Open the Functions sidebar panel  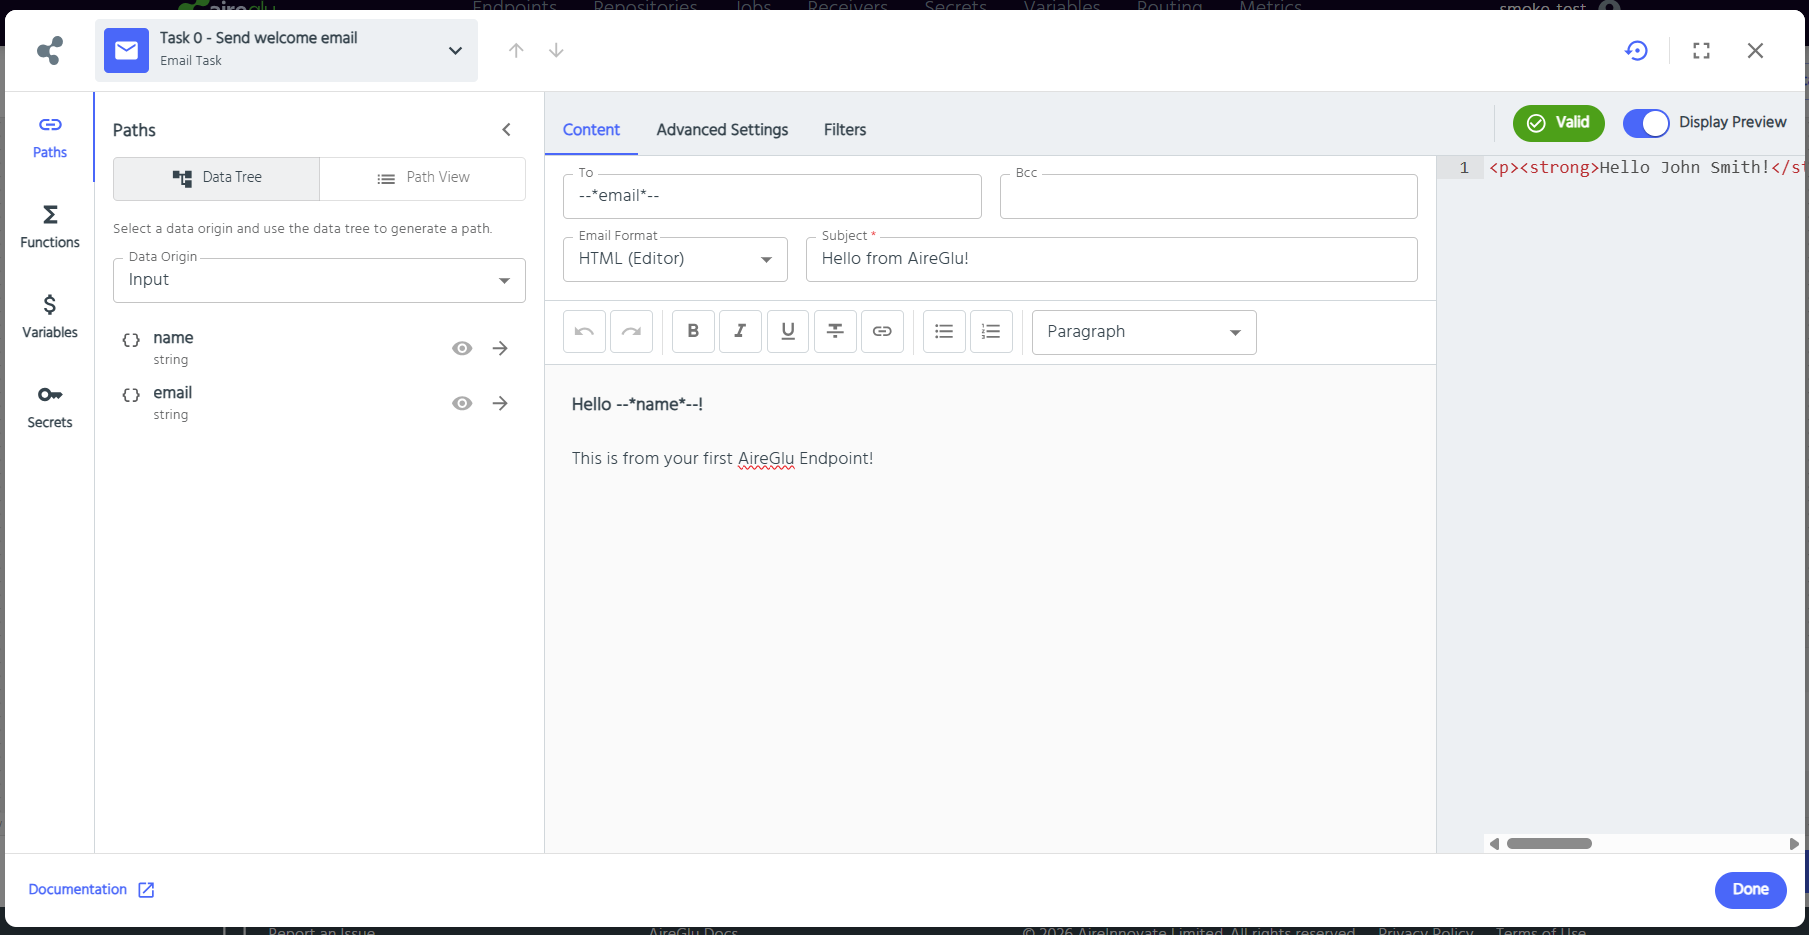coord(50,227)
